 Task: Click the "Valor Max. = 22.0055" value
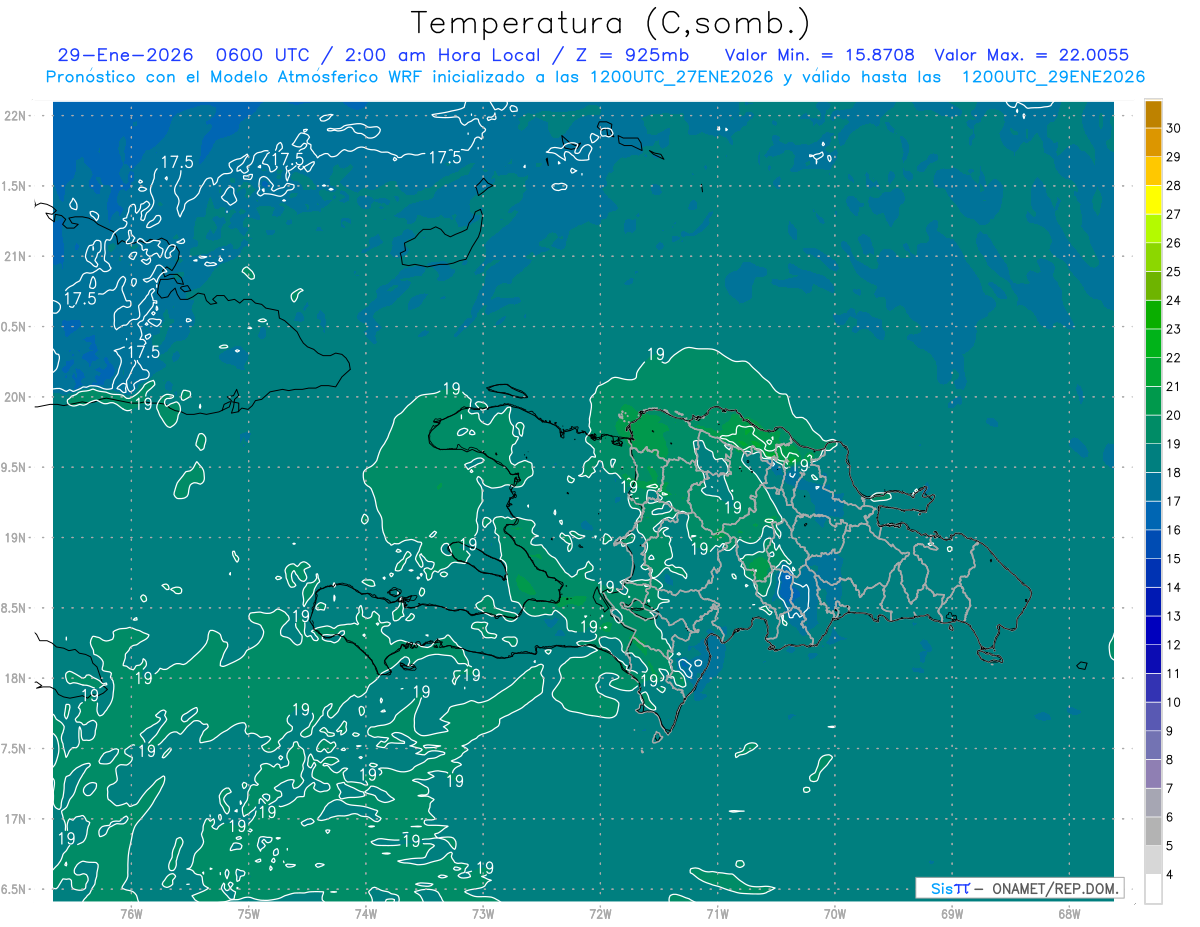[1031, 55]
